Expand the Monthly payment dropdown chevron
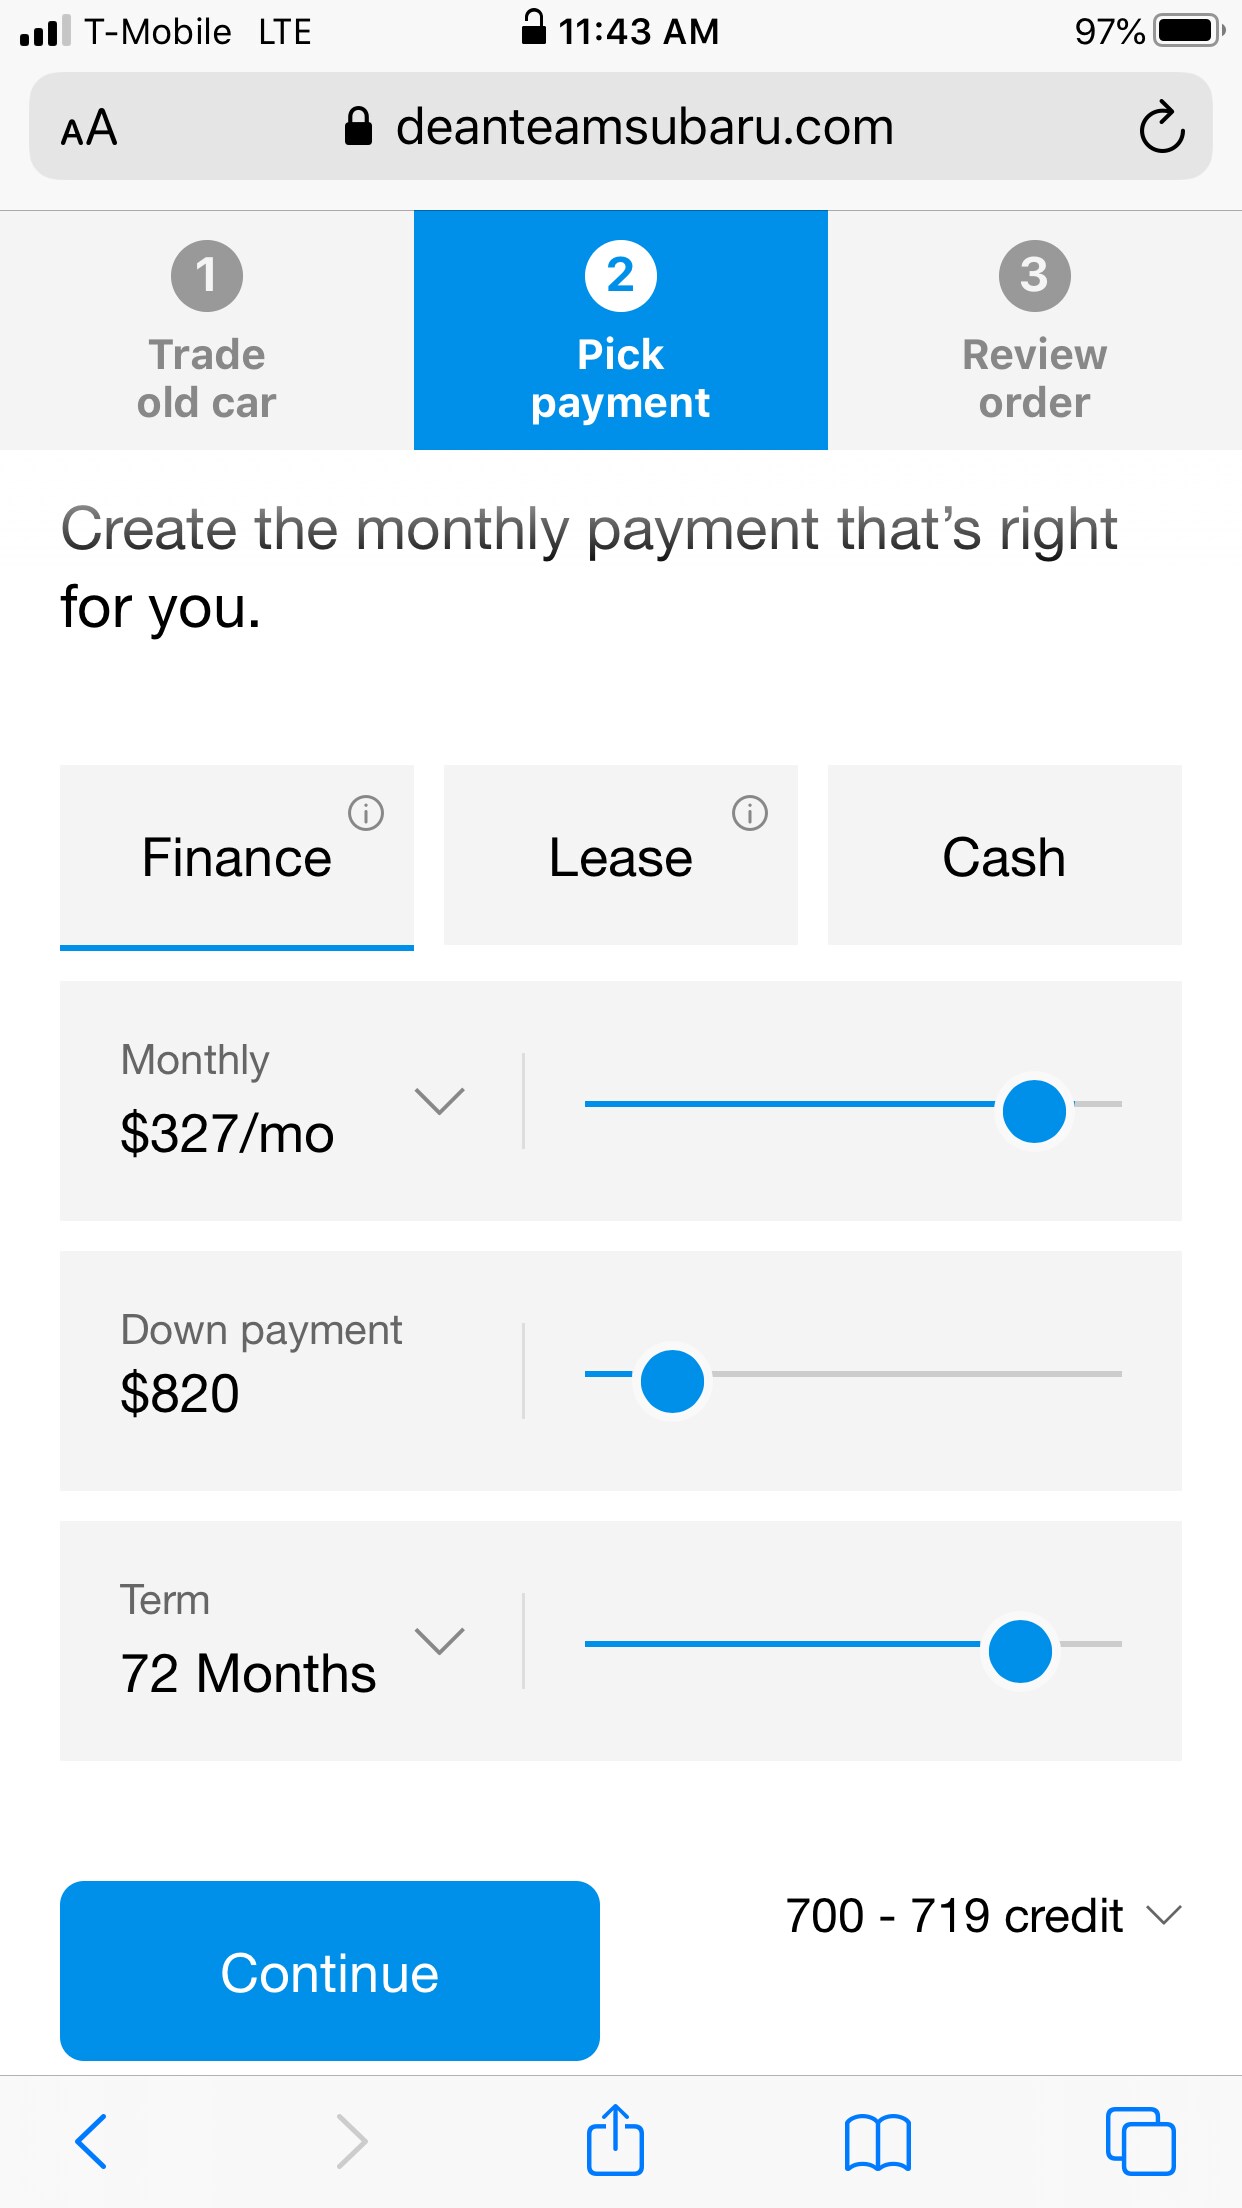1242x2208 pixels. point(440,1101)
